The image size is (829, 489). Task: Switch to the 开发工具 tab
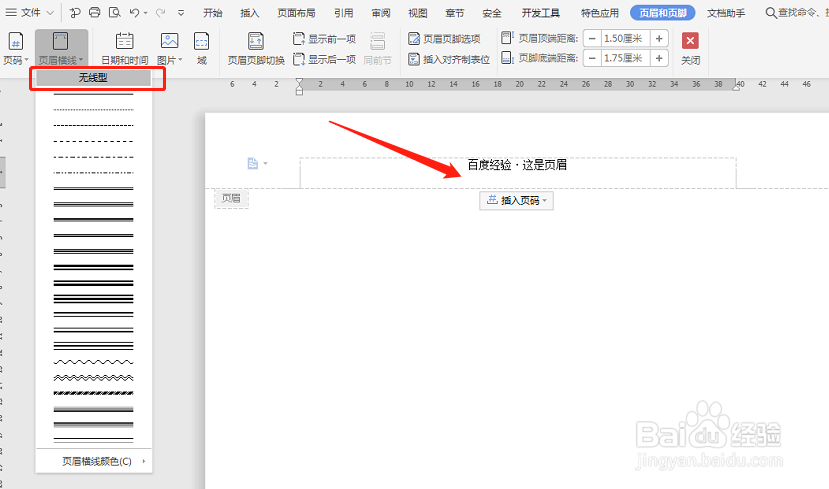coord(540,13)
